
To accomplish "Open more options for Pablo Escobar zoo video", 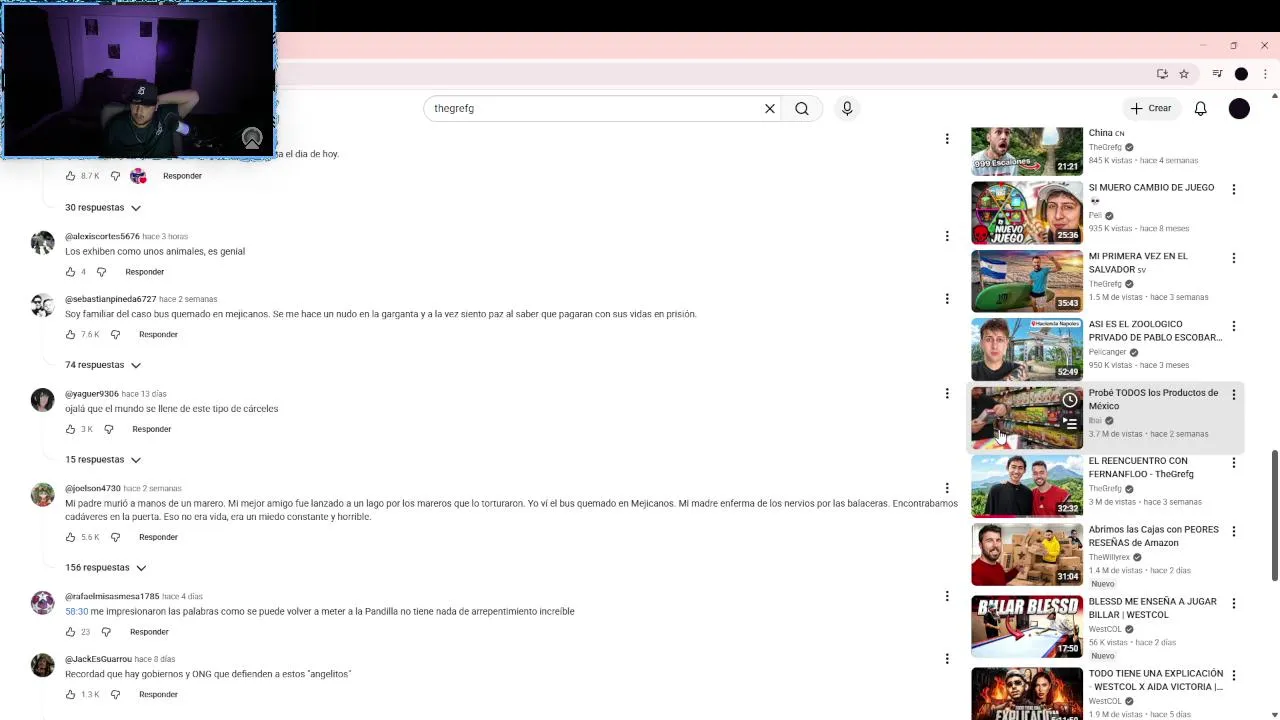I will 1234,326.
